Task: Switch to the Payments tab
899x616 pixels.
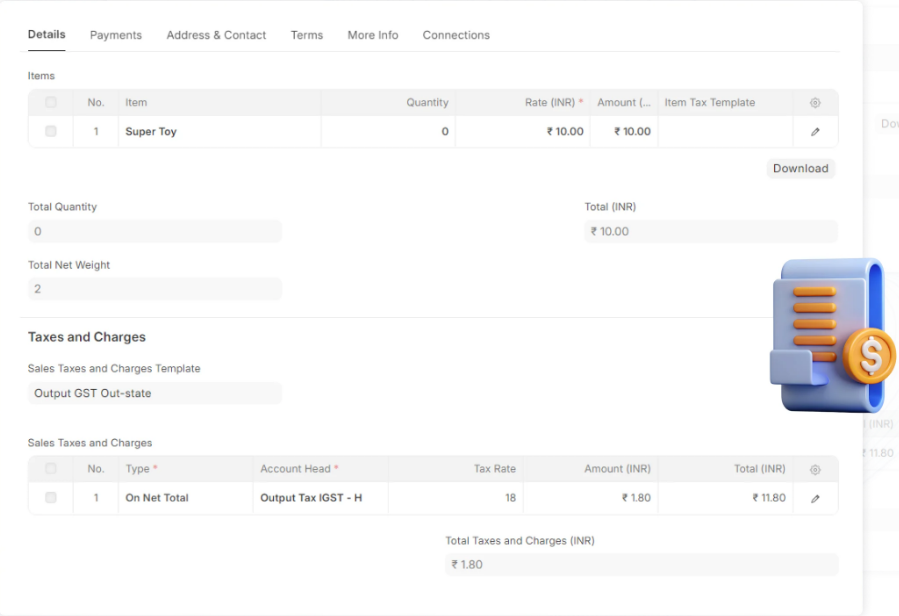Action: tap(116, 35)
